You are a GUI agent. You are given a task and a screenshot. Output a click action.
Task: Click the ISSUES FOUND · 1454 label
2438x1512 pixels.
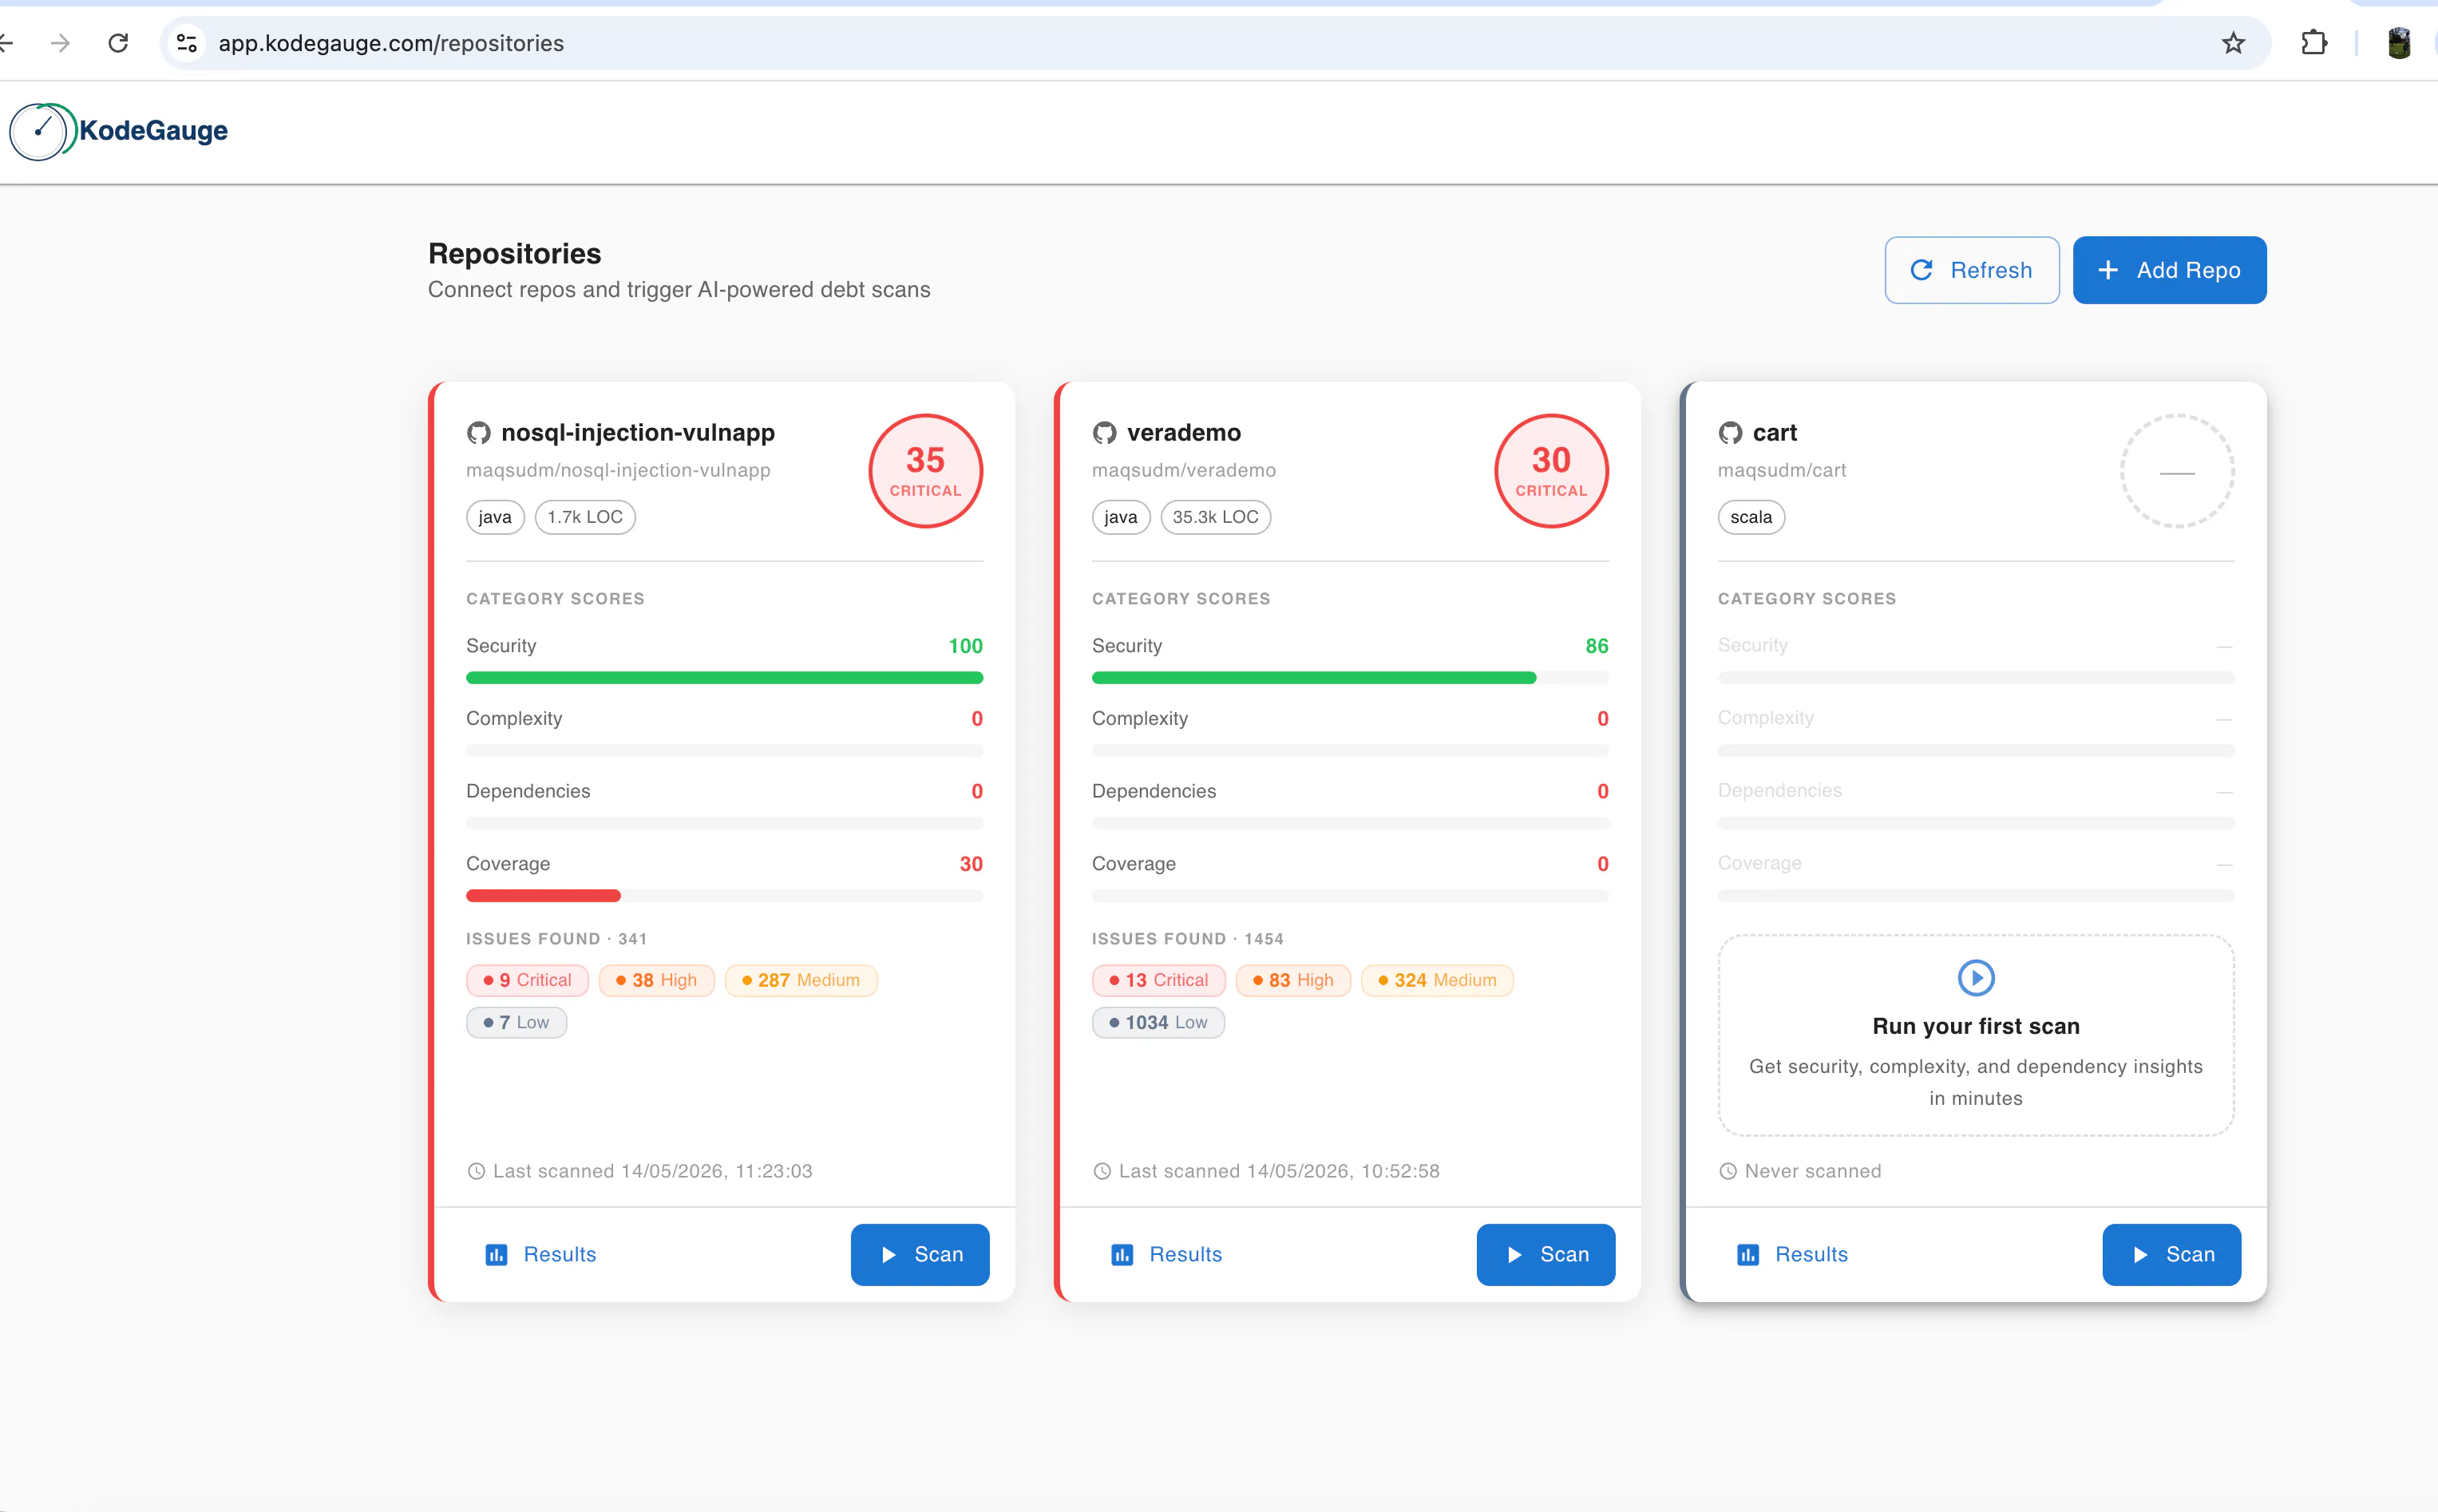[x=1187, y=939]
